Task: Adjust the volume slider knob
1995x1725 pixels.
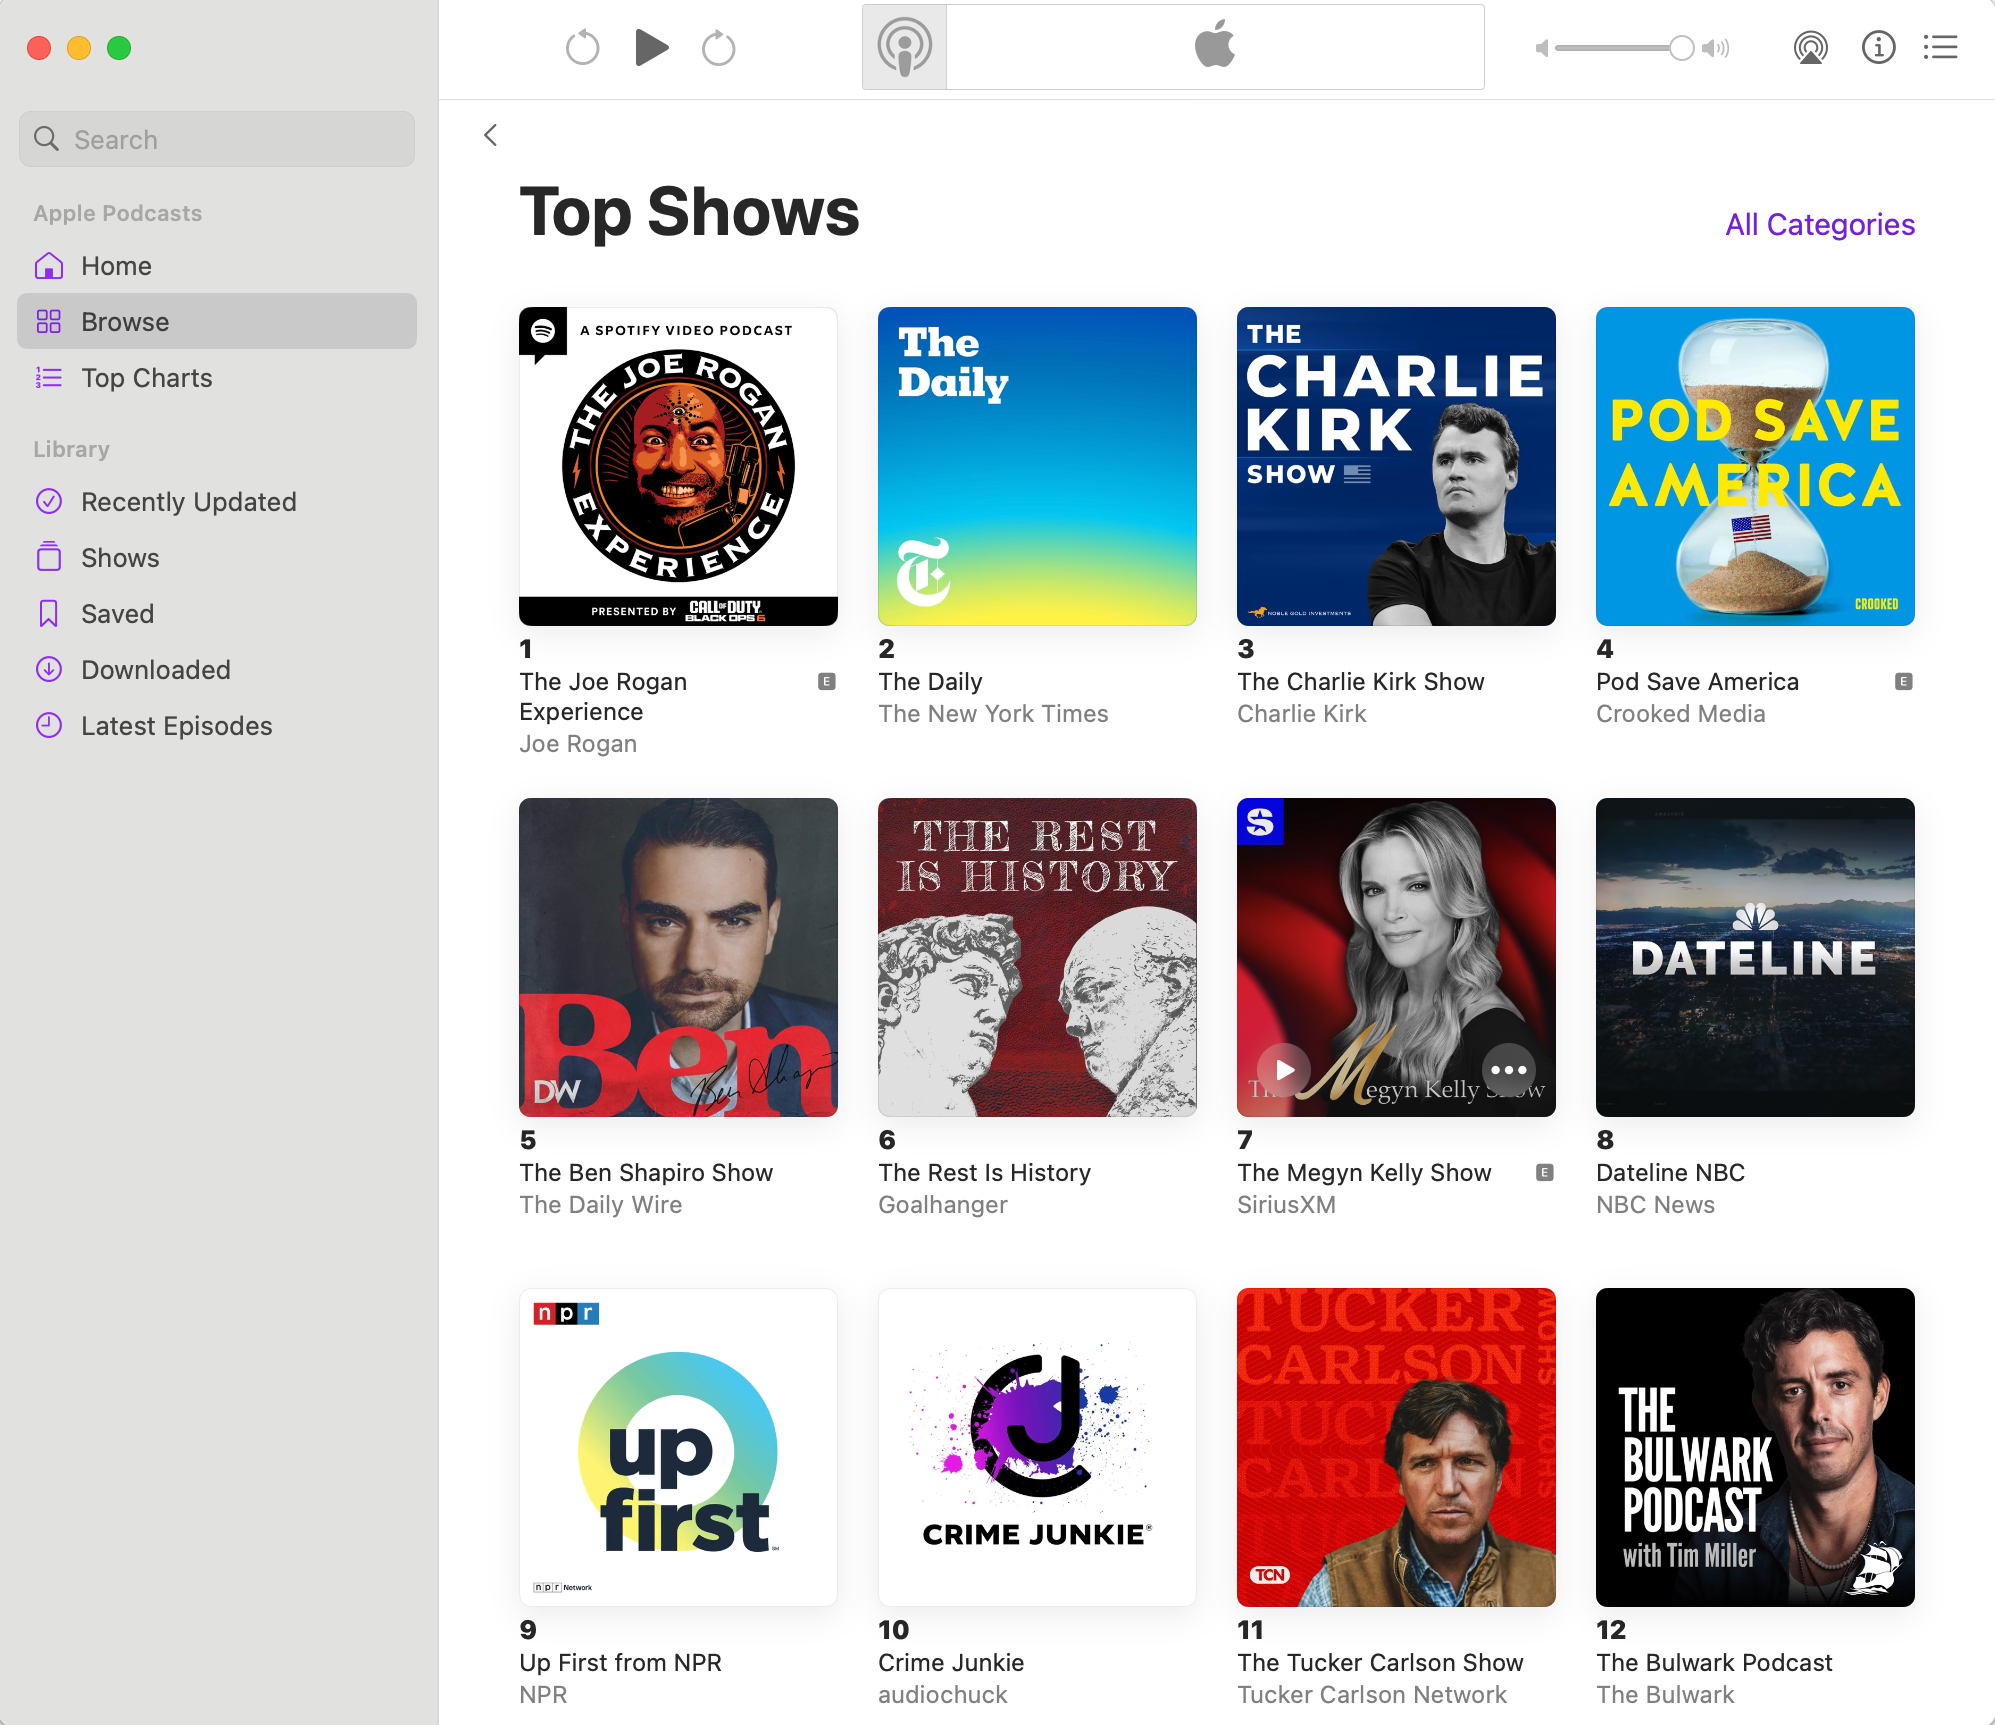Action: pyautogui.click(x=1682, y=48)
